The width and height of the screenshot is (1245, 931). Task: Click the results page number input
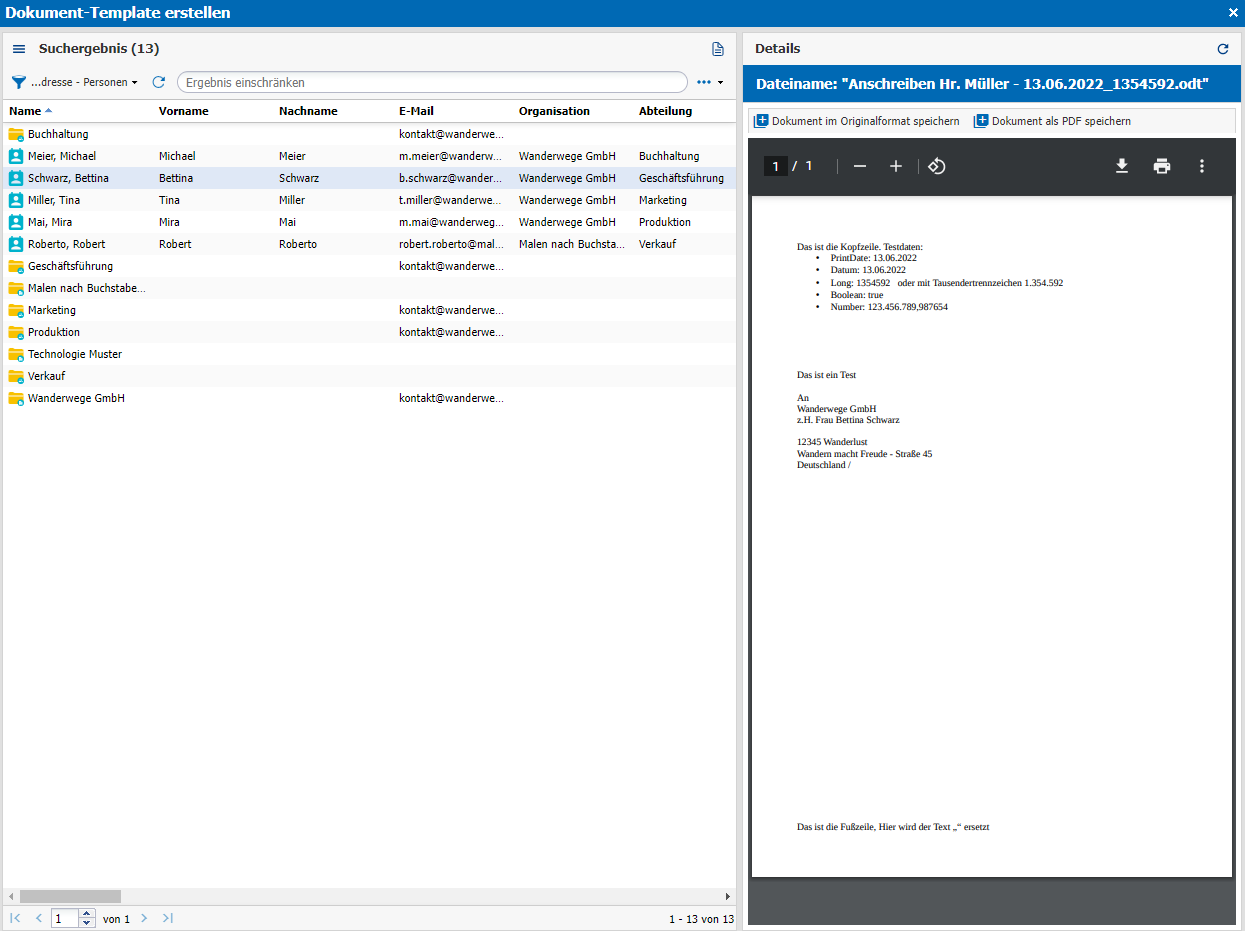tap(65, 918)
